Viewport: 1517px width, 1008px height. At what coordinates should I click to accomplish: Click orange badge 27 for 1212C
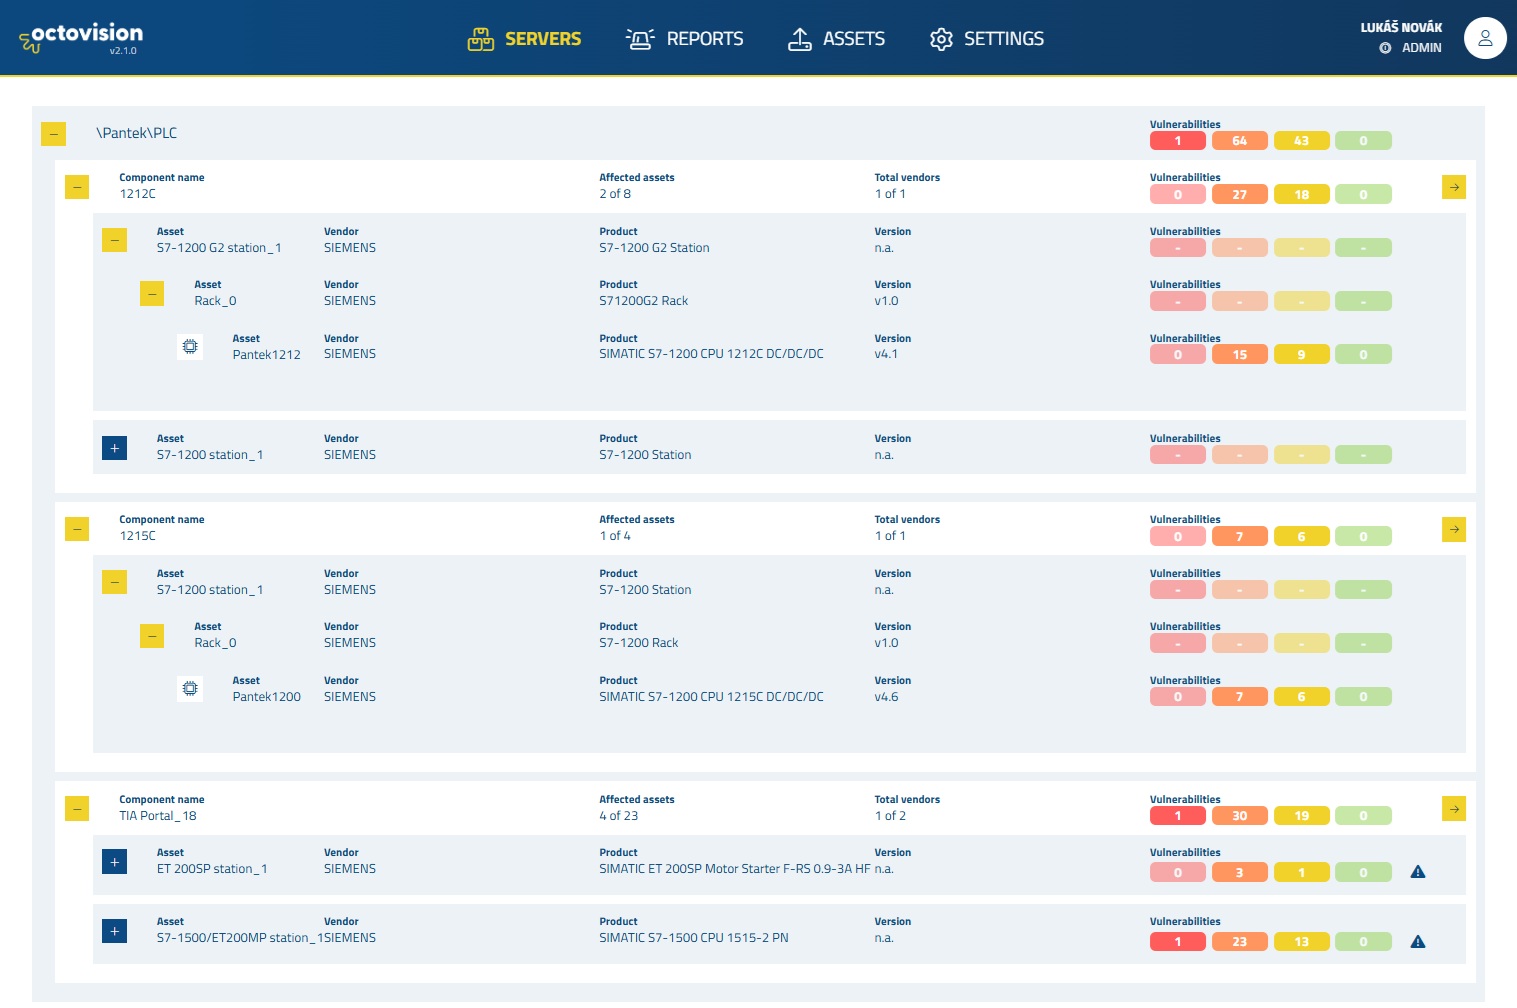1240,195
